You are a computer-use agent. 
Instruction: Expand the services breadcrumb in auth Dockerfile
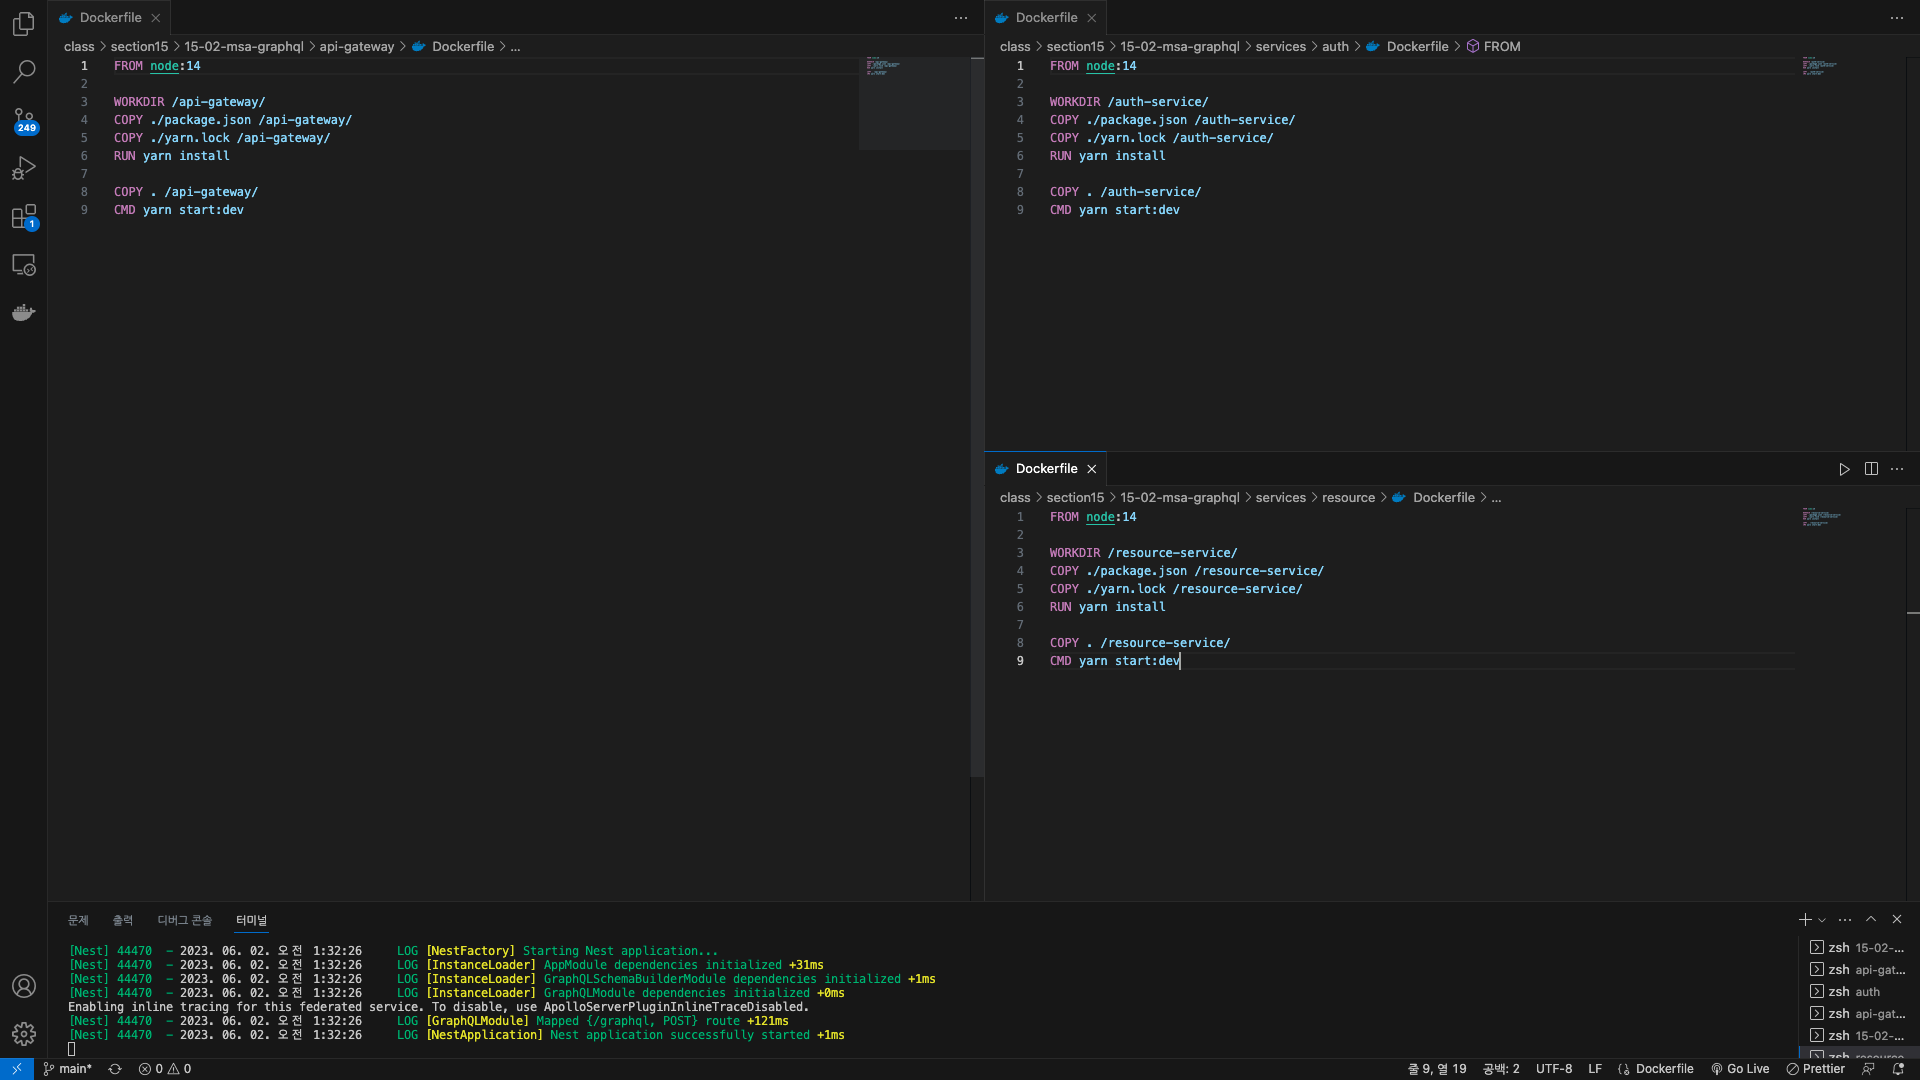pos(1280,46)
